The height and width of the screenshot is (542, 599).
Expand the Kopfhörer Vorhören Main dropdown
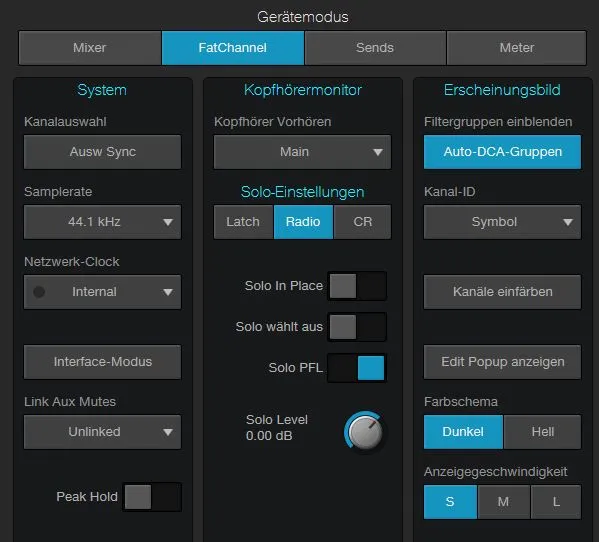302,152
